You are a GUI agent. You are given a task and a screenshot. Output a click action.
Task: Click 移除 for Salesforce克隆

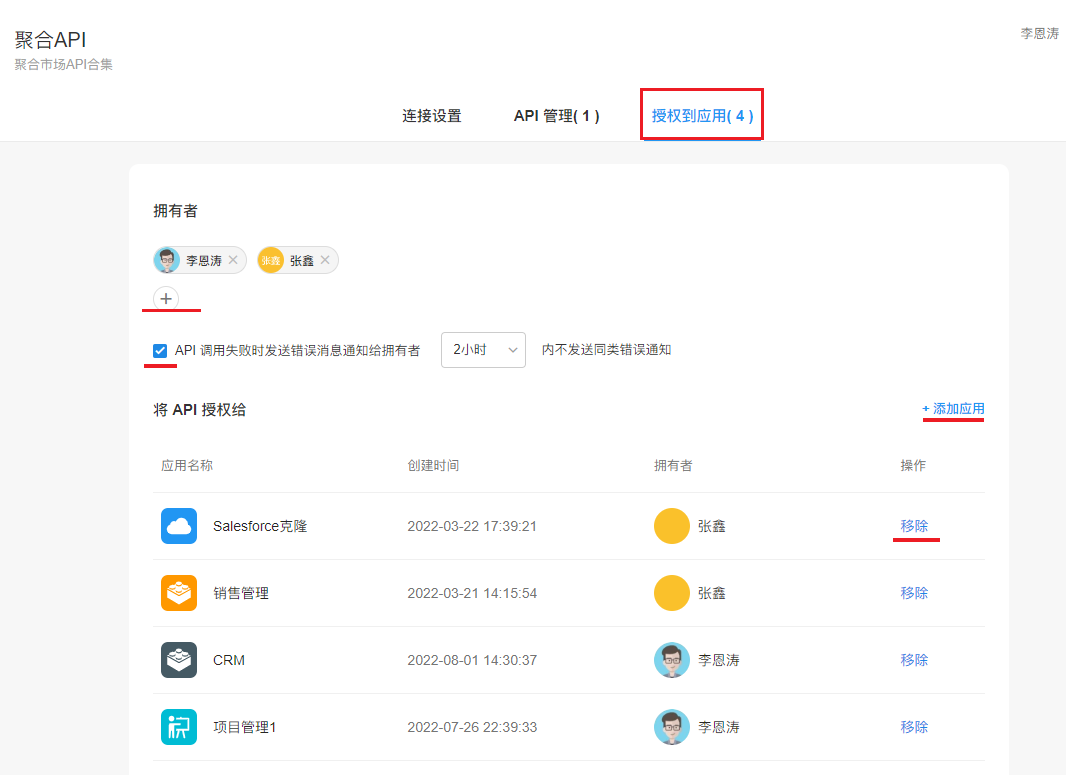(x=914, y=526)
